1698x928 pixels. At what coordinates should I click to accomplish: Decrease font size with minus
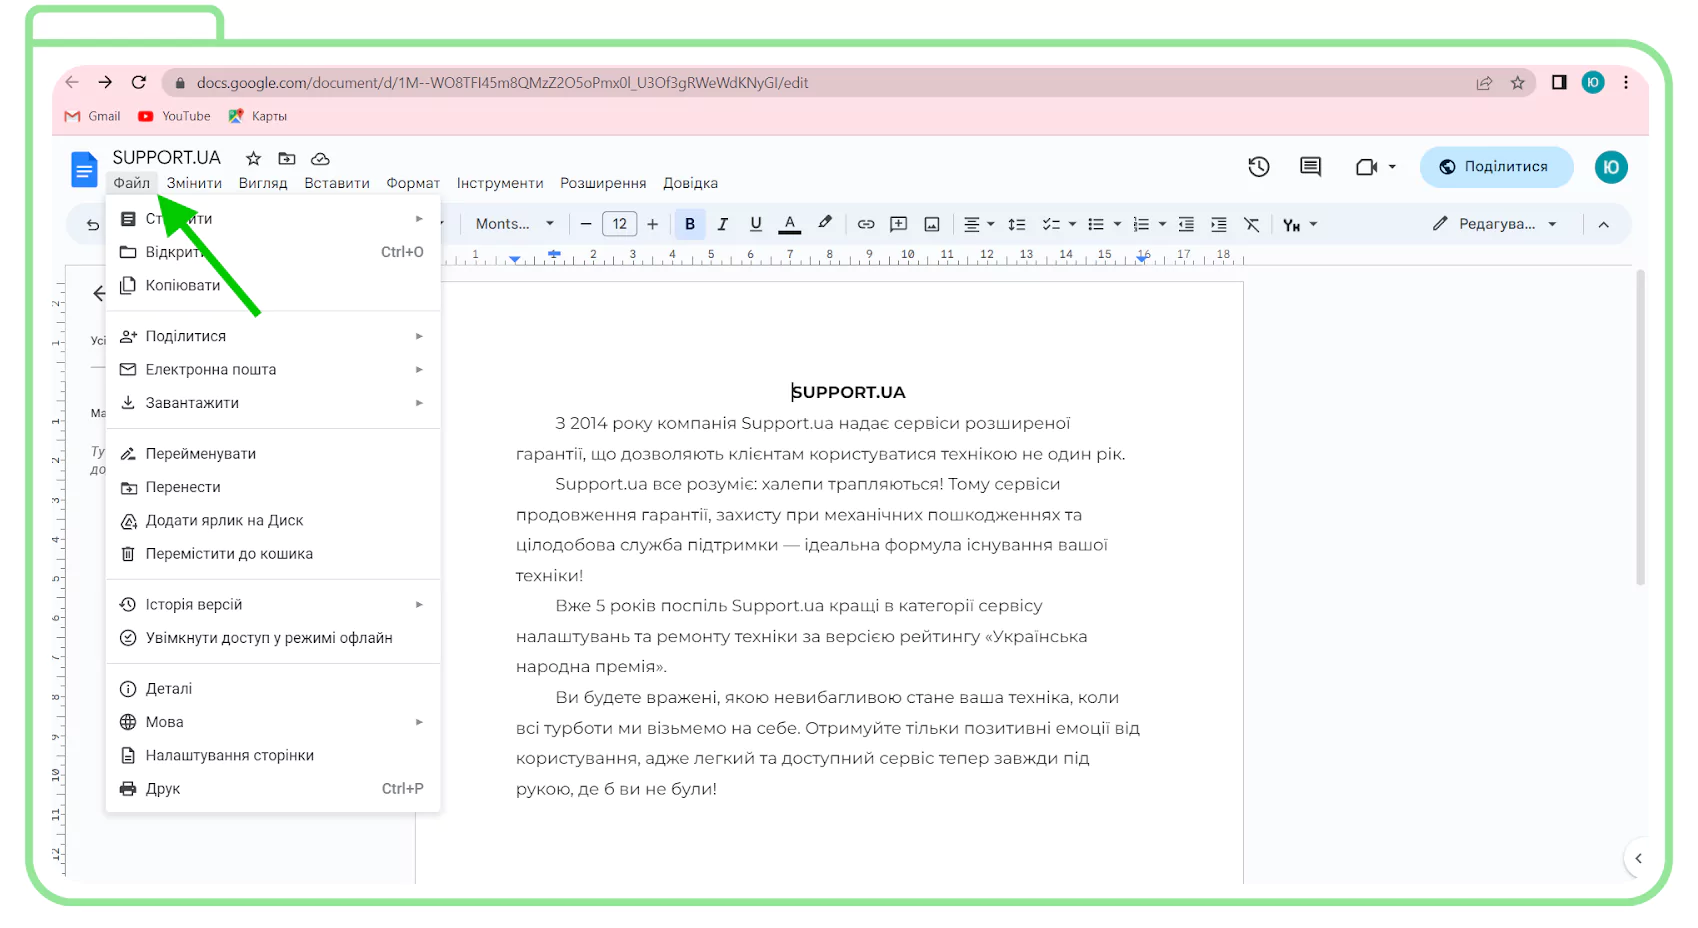pos(587,224)
